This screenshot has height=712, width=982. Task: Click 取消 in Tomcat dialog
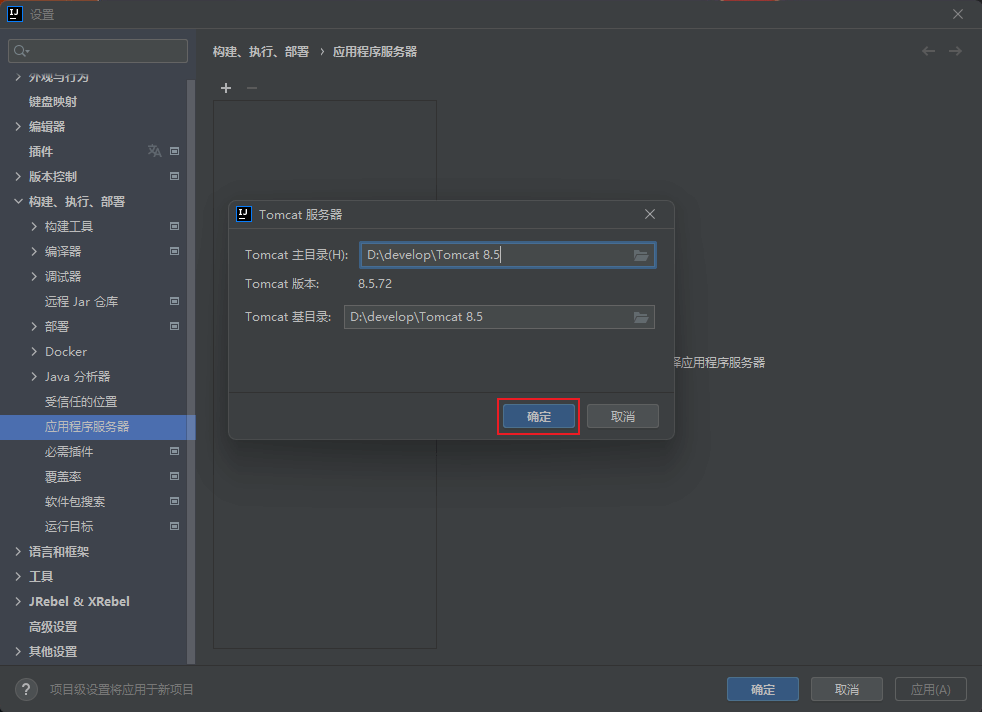(623, 416)
